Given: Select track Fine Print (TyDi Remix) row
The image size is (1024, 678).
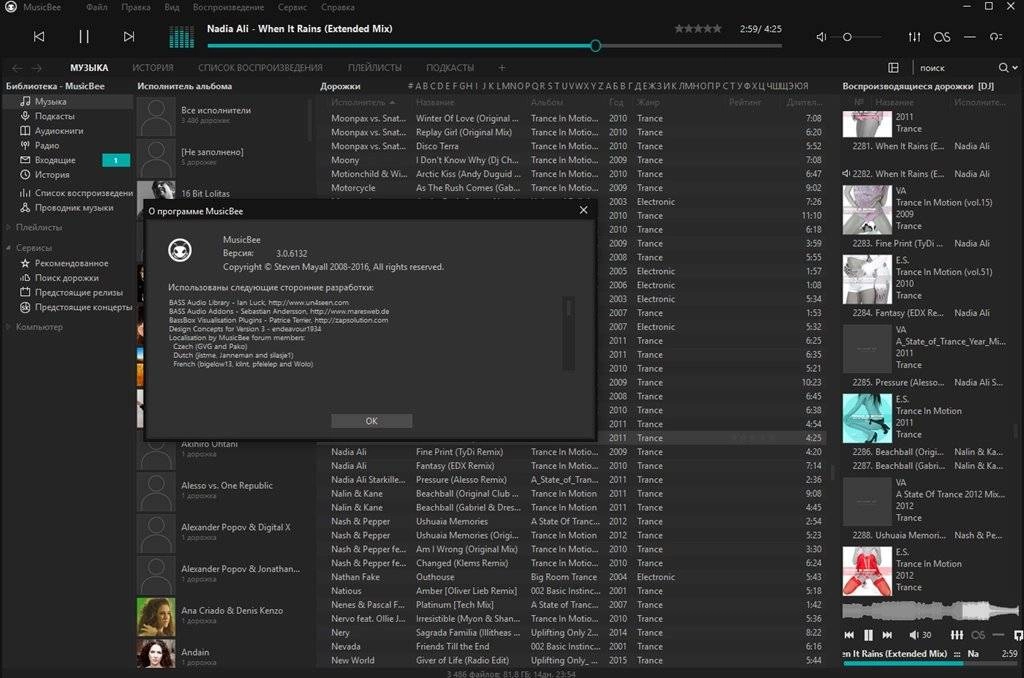Looking at the screenshot, I should [x=571, y=452].
